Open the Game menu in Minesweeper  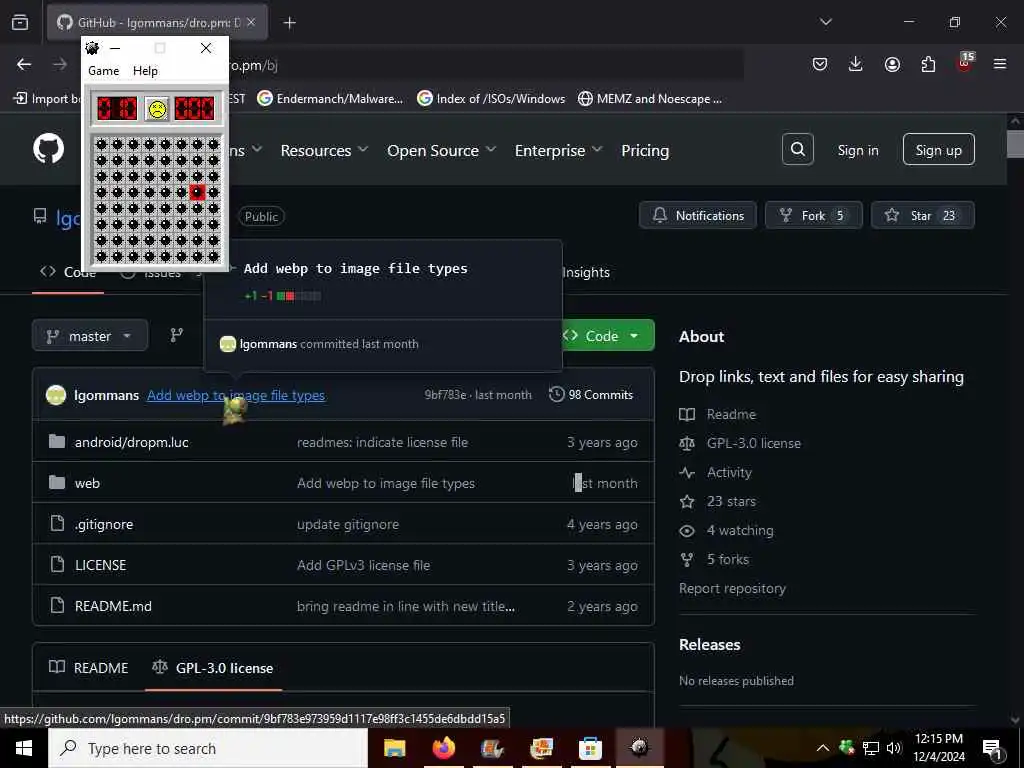click(x=104, y=71)
